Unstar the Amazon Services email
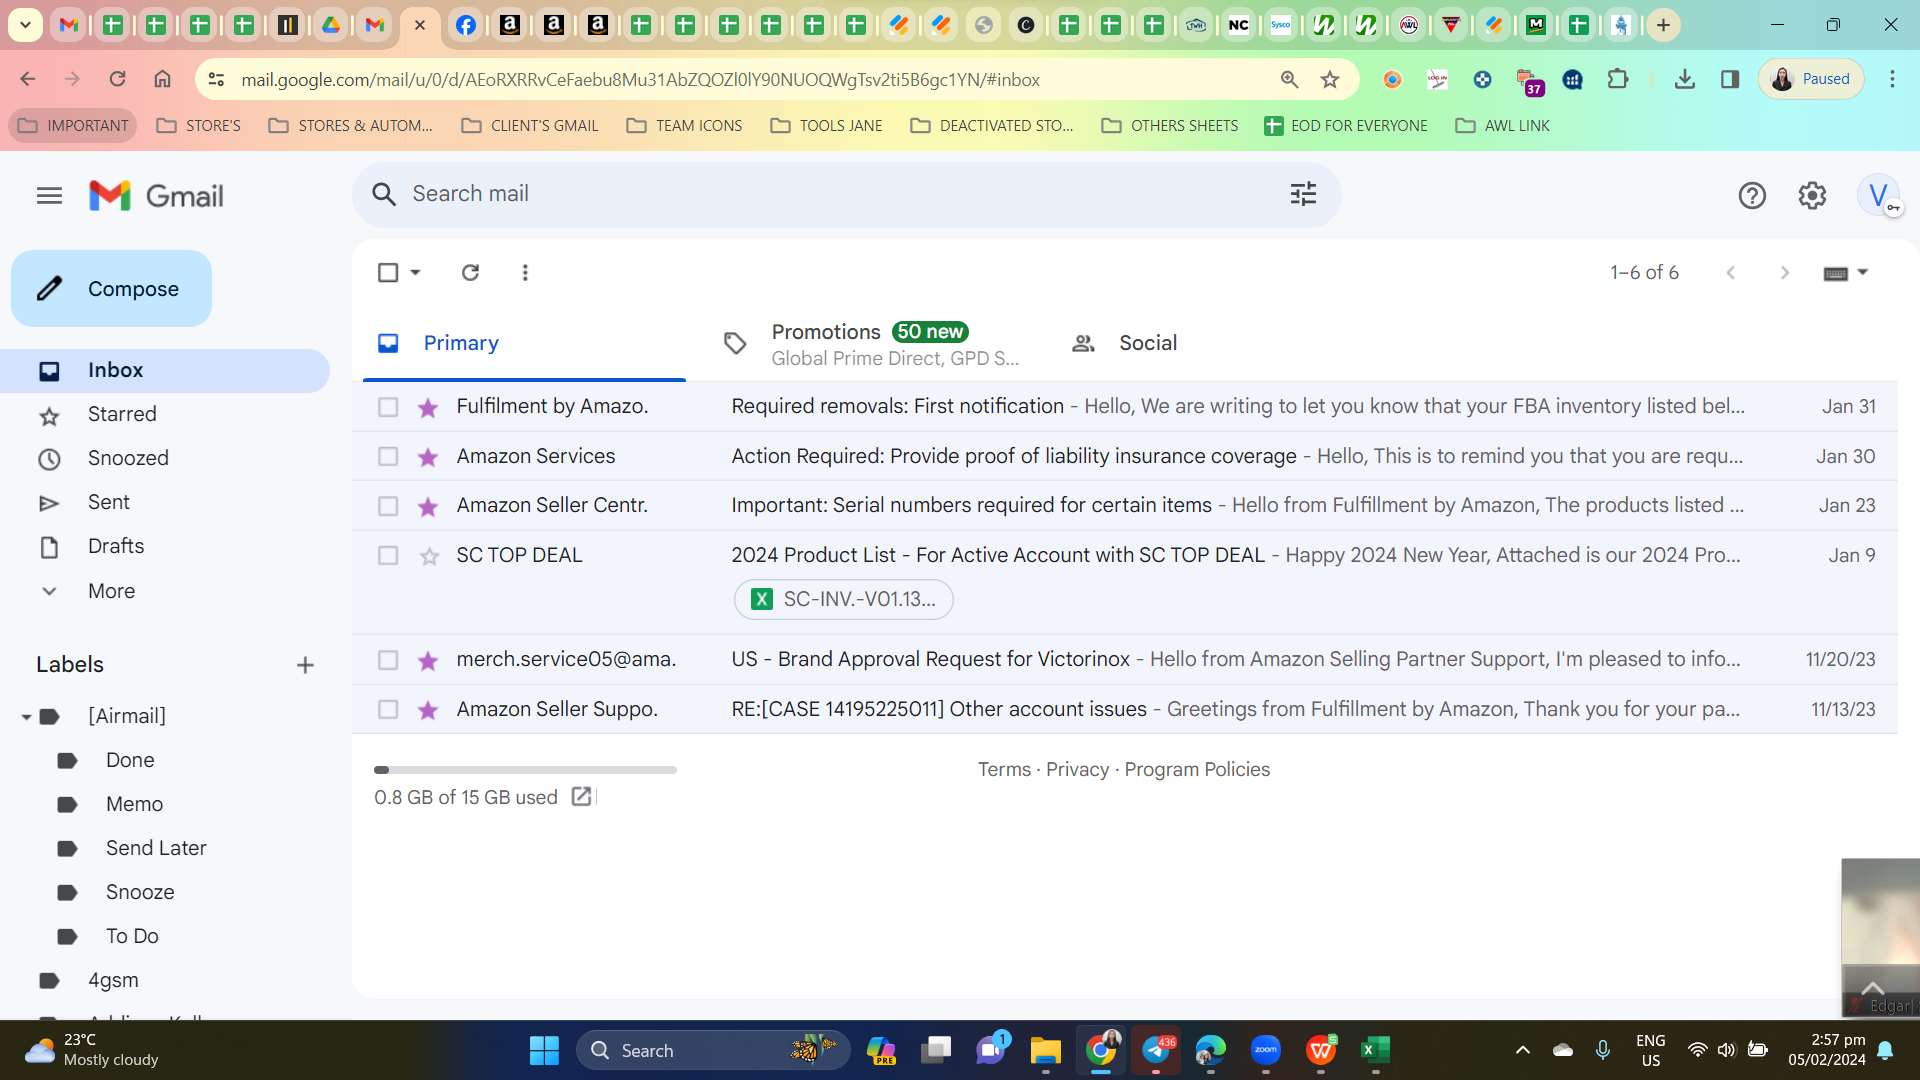 click(x=429, y=457)
